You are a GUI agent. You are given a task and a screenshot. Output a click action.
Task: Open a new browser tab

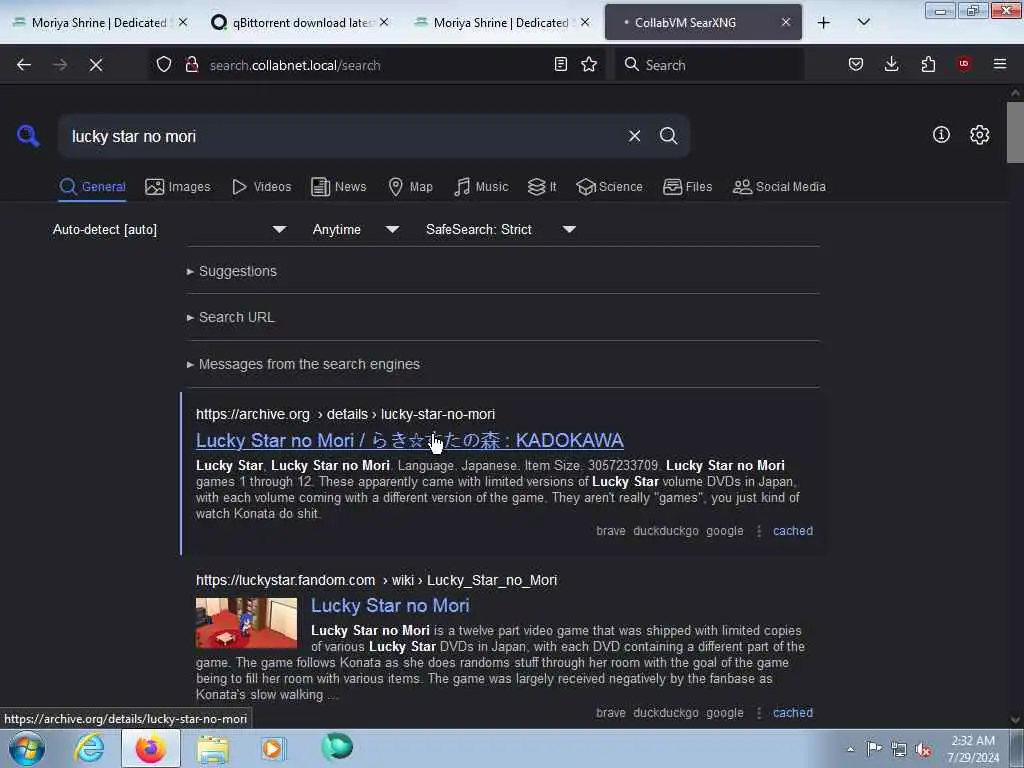[x=824, y=22]
